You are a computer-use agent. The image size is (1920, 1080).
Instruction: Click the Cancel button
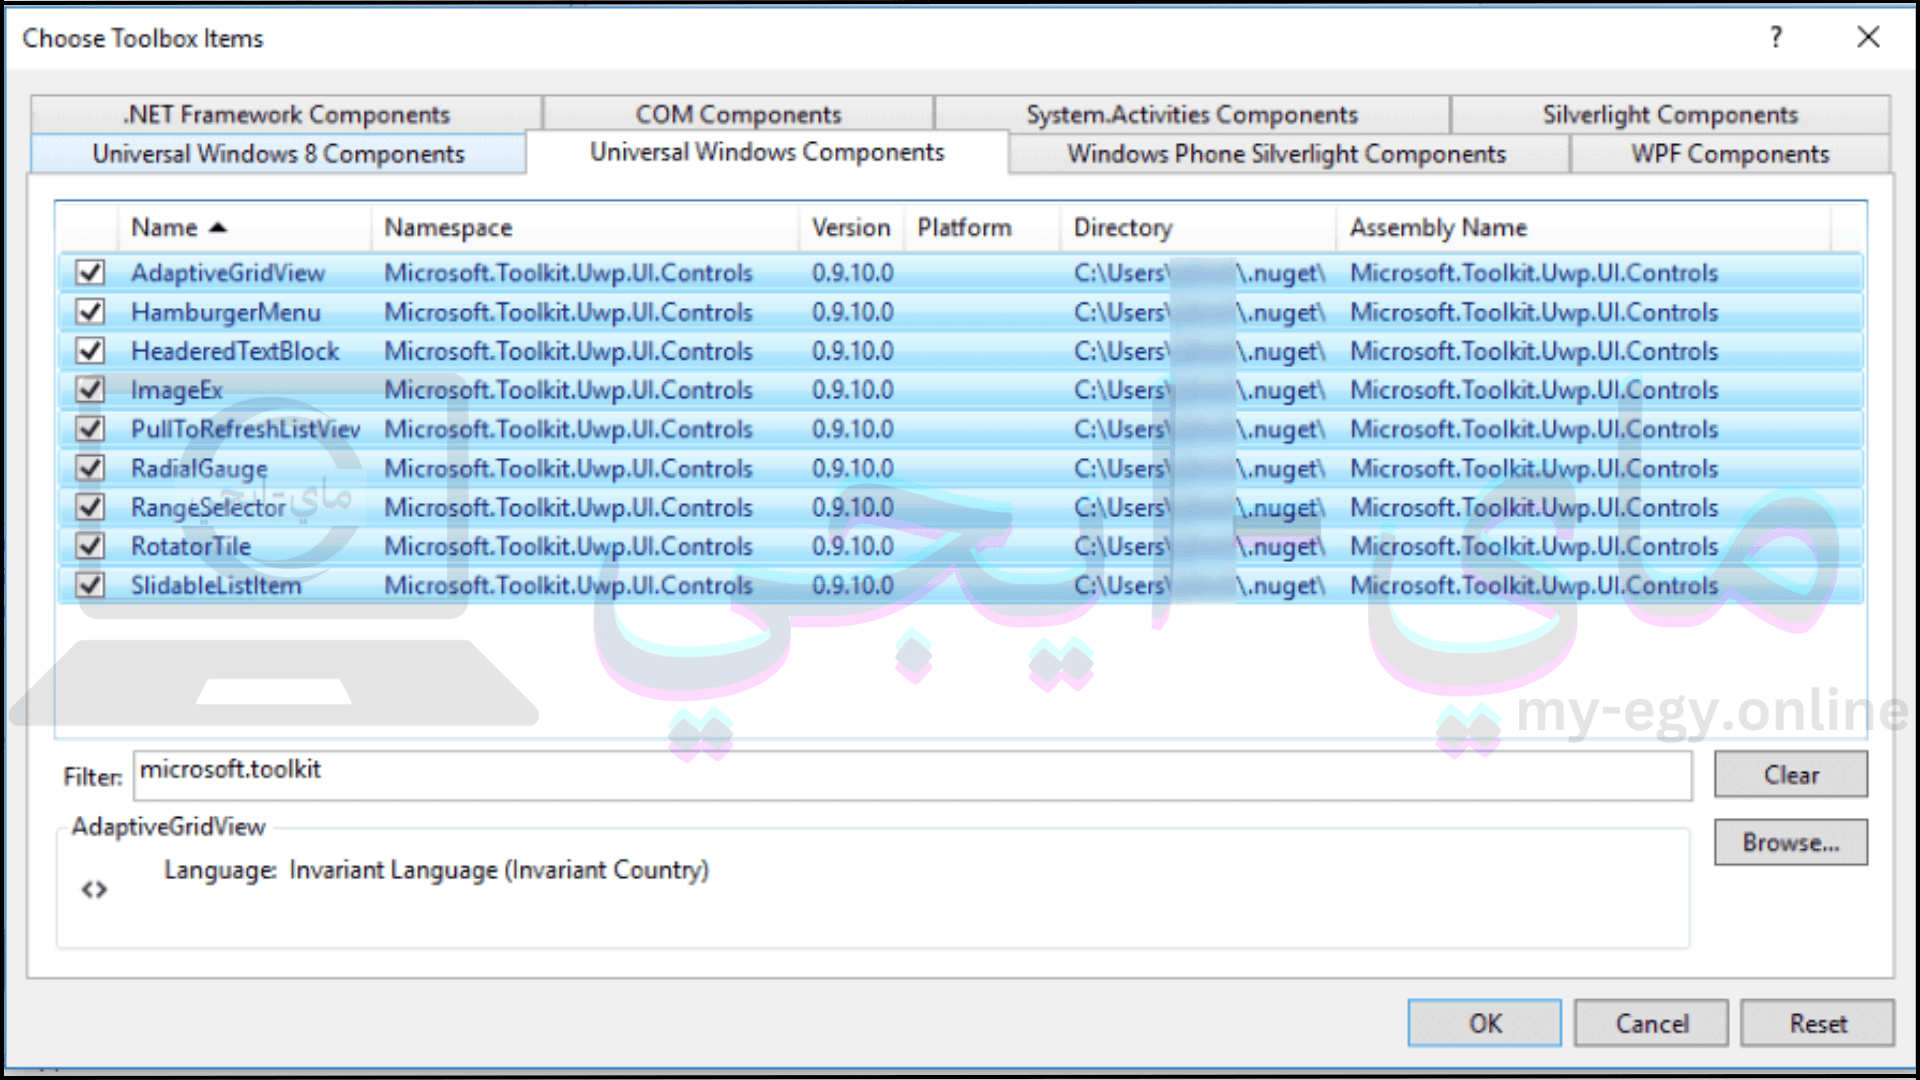click(1651, 1023)
